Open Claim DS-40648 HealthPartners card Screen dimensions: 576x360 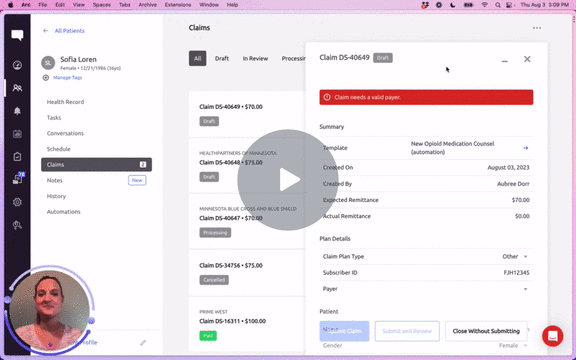point(247,165)
